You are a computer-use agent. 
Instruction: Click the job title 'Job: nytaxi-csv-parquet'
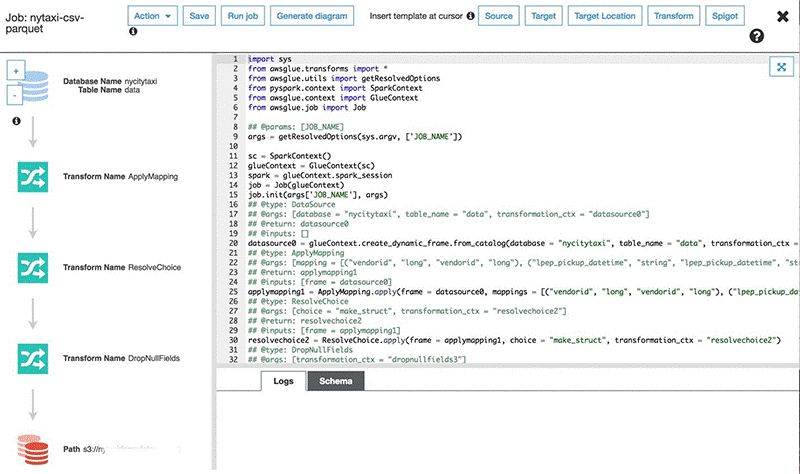(x=45, y=23)
